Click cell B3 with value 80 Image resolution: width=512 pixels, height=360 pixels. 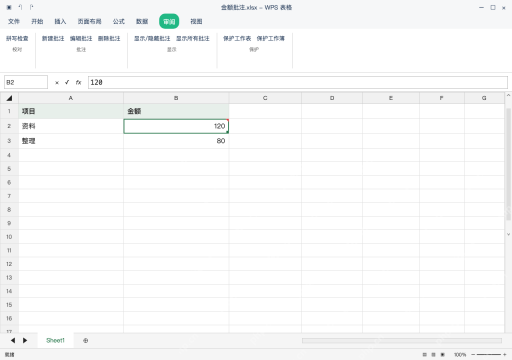point(176,141)
